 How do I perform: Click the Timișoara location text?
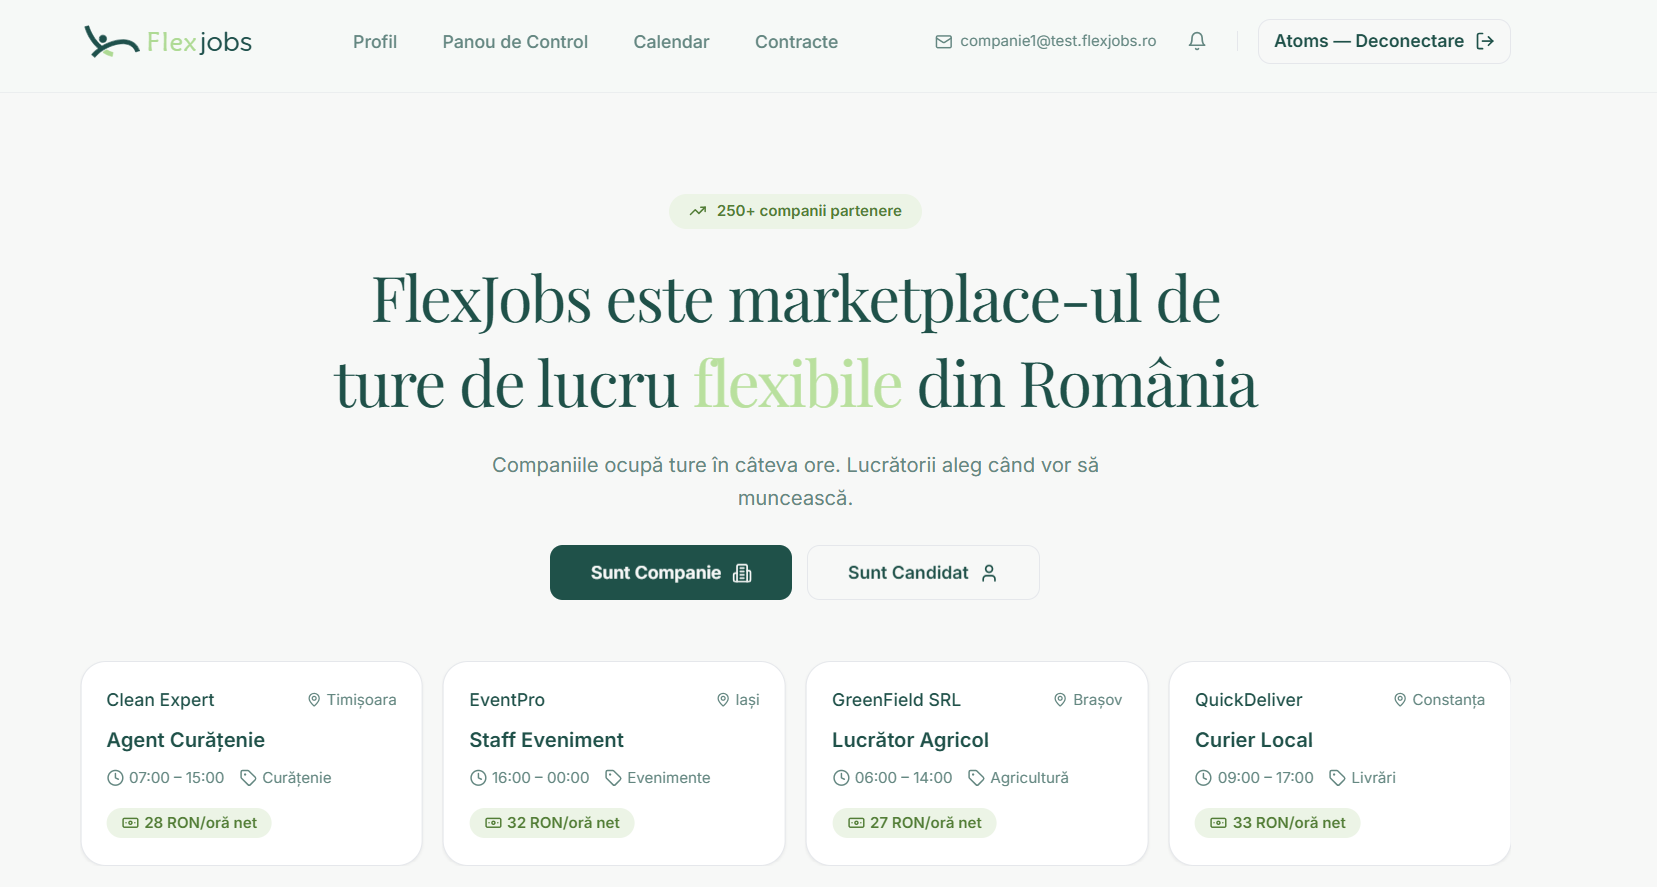pos(361,700)
